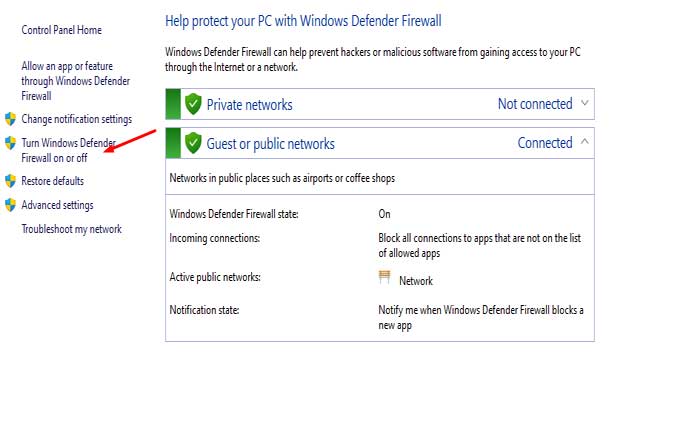Click shield icon next to Advanced settings
Image resolution: width=700 pixels, height=430 pixels.
coord(11,205)
